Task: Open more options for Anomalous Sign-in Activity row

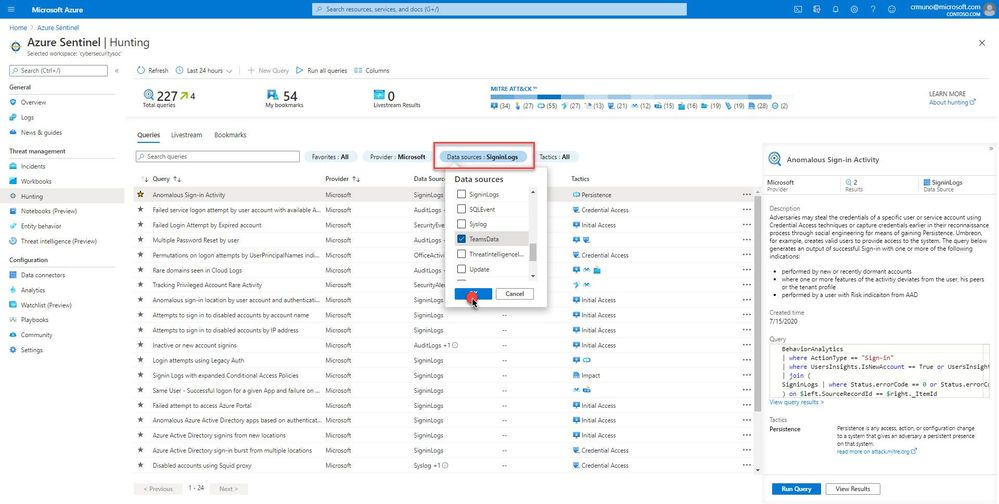Action: 746,195
